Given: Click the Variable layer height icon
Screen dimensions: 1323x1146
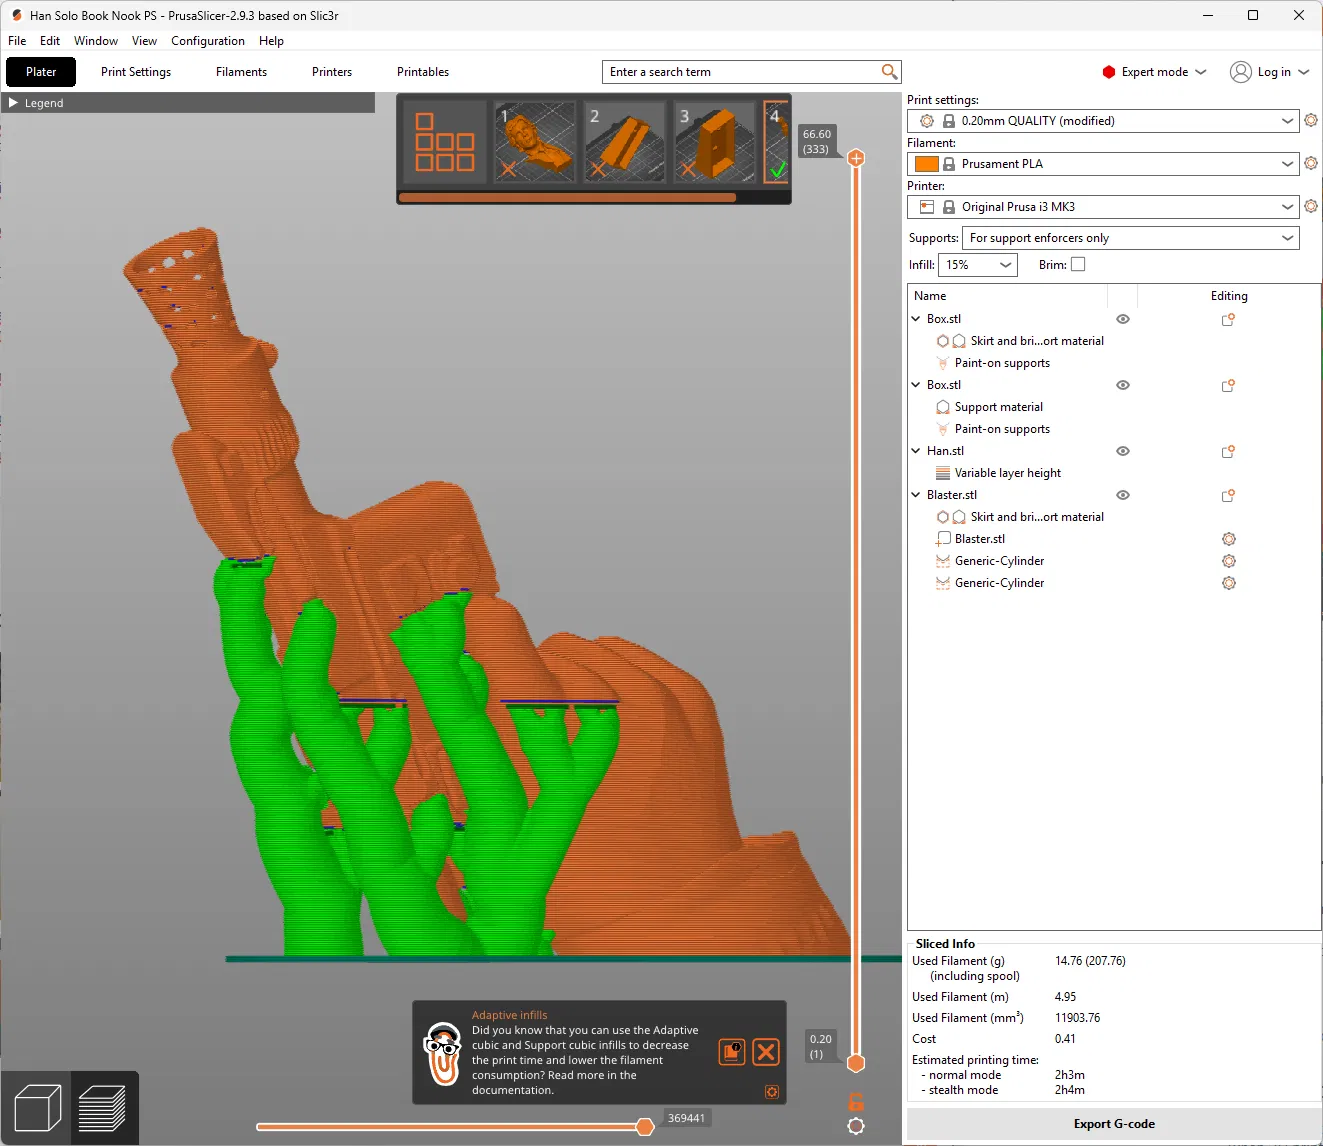Looking at the screenshot, I should point(943,473).
